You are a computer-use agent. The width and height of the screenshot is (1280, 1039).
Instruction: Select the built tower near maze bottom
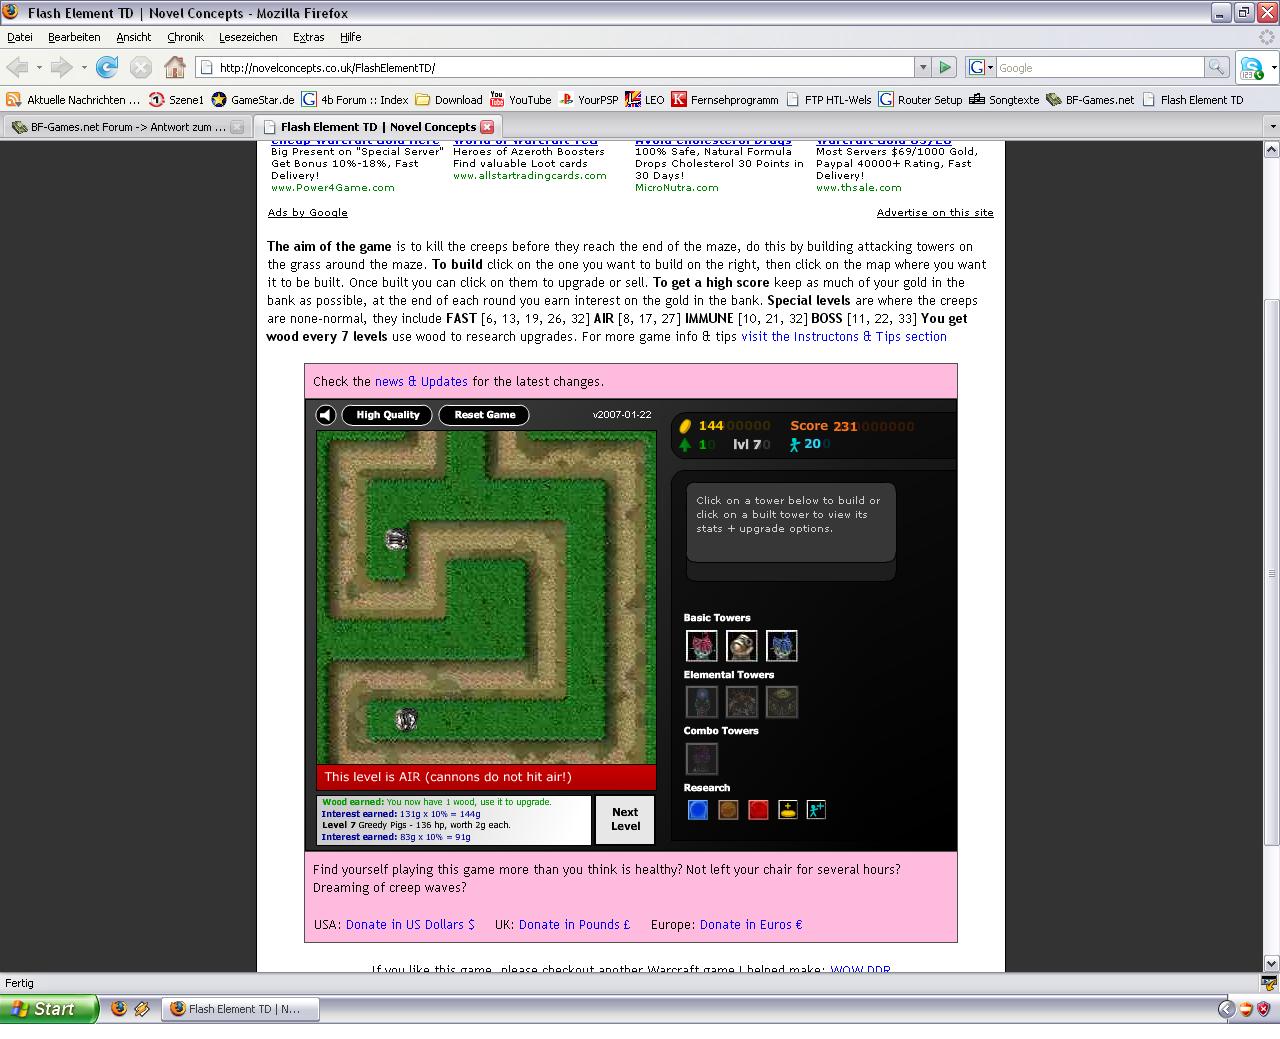pos(406,719)
